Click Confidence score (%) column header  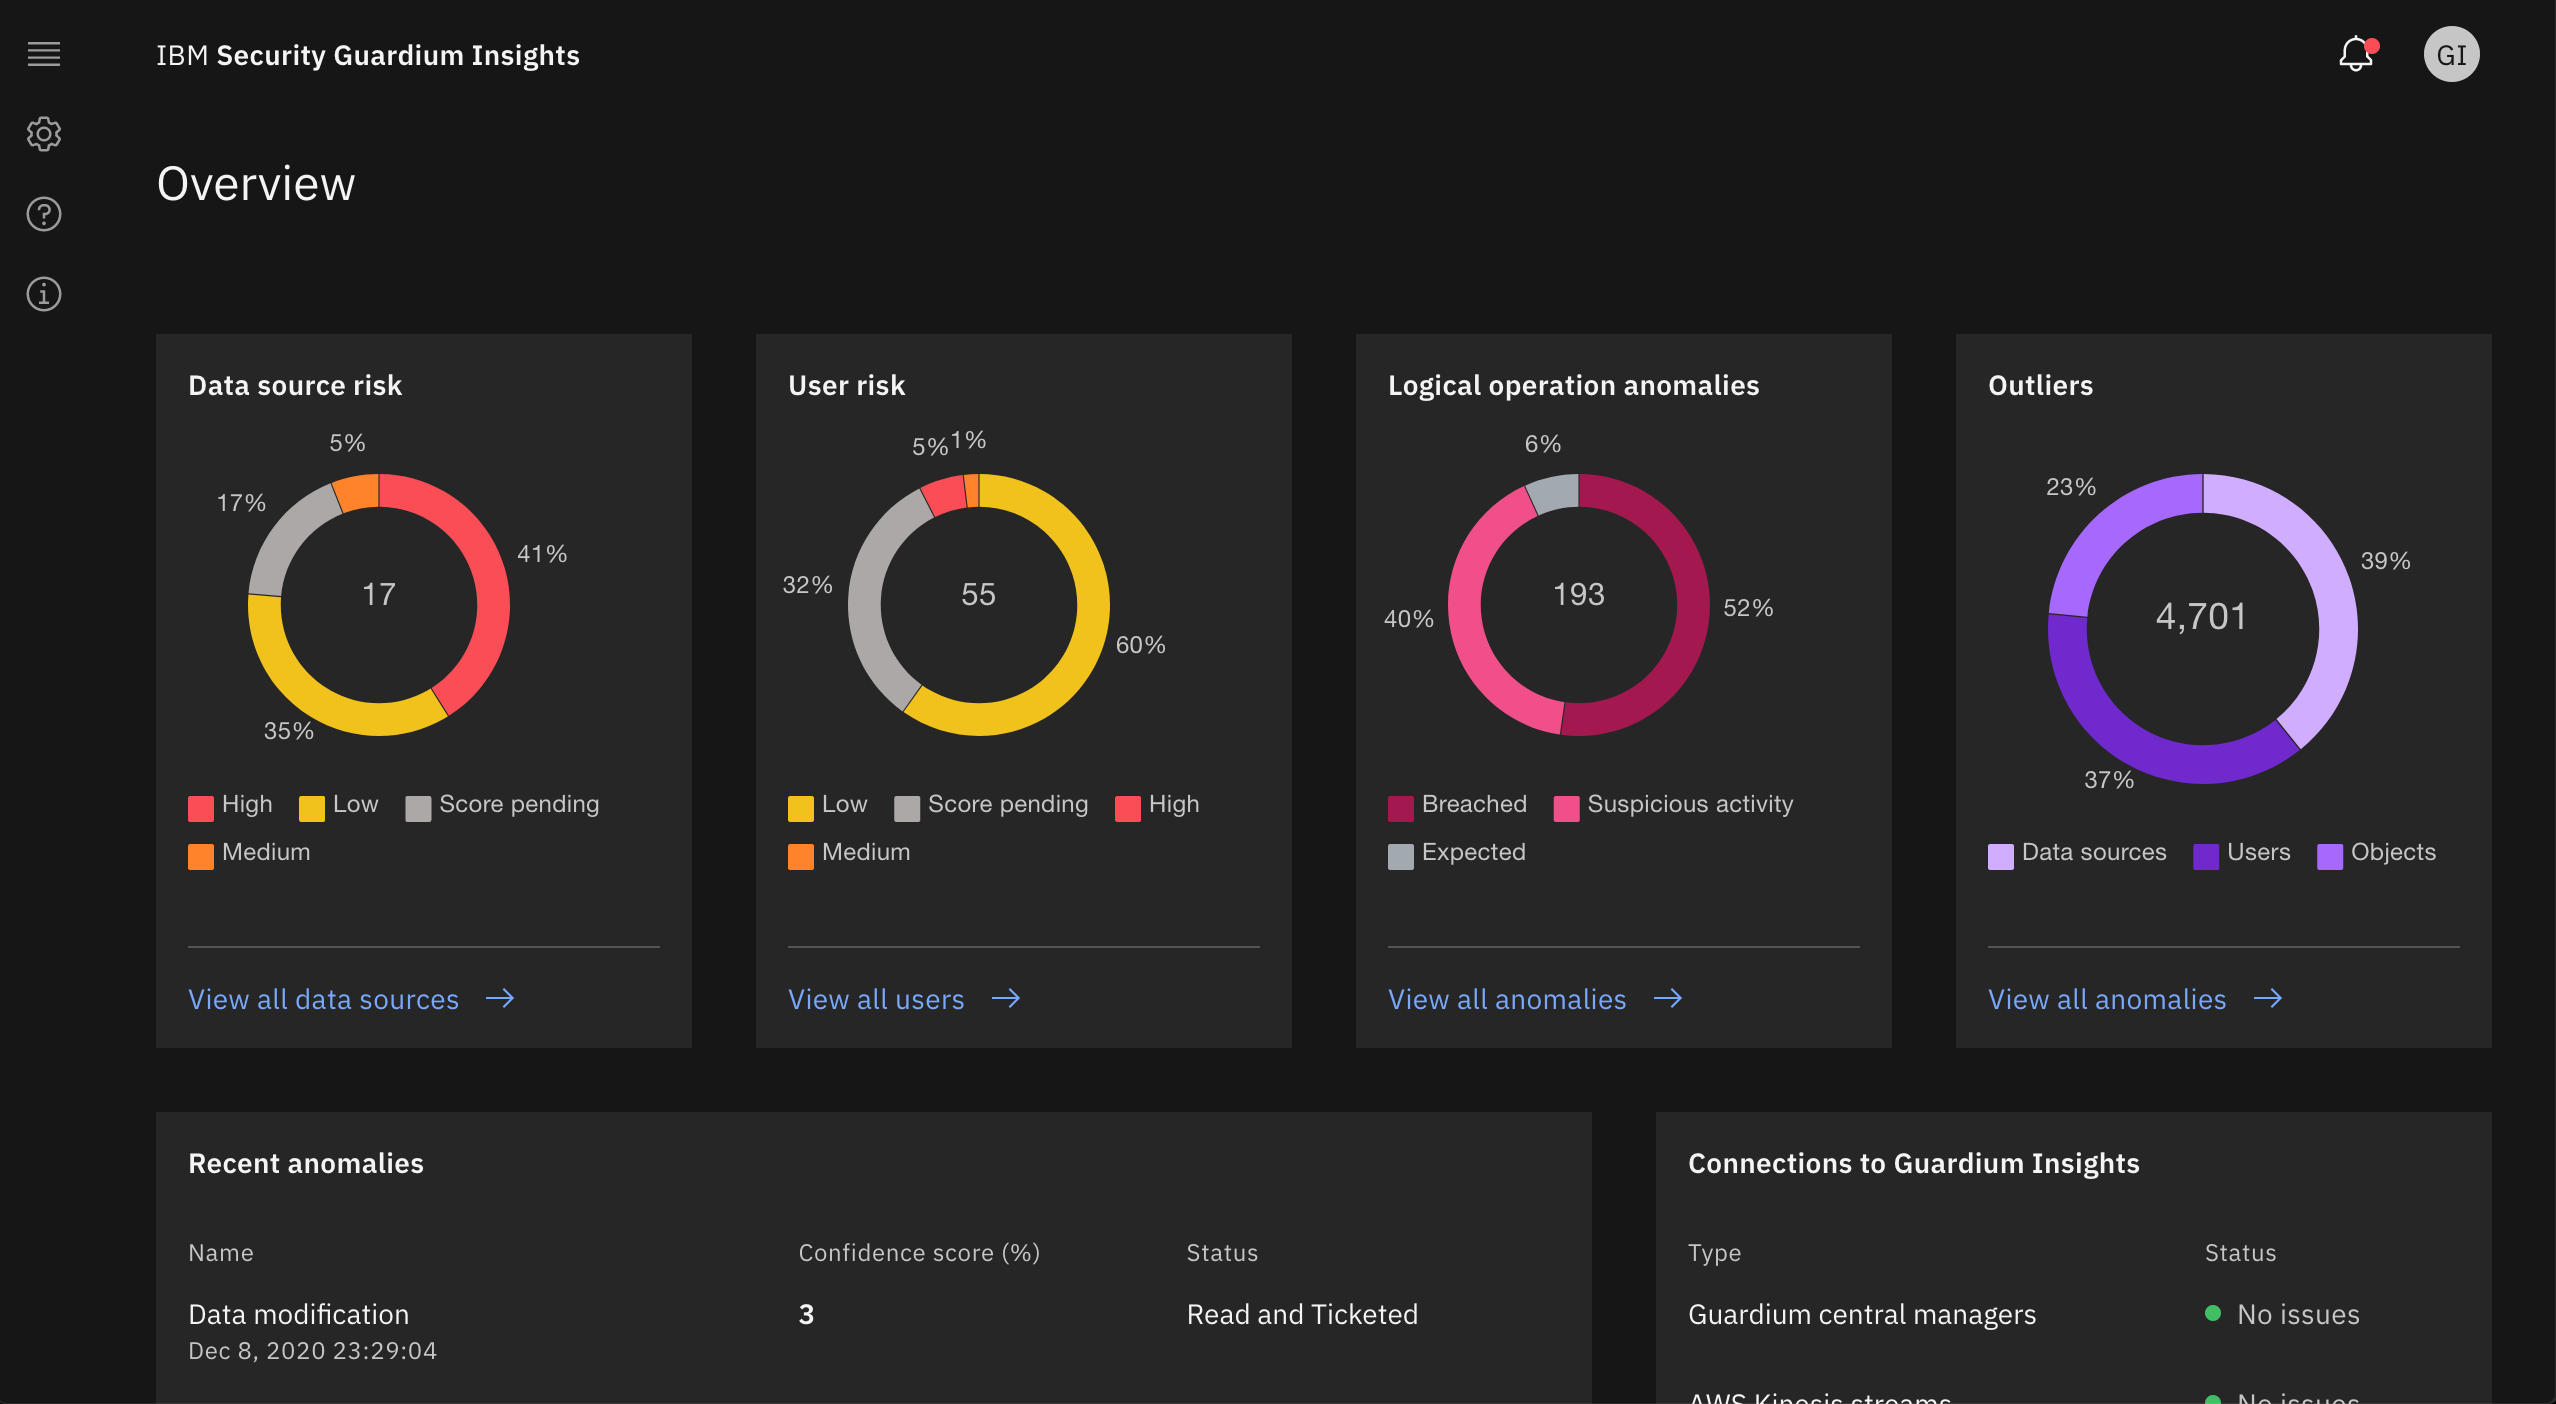(x=919, y=1253)
